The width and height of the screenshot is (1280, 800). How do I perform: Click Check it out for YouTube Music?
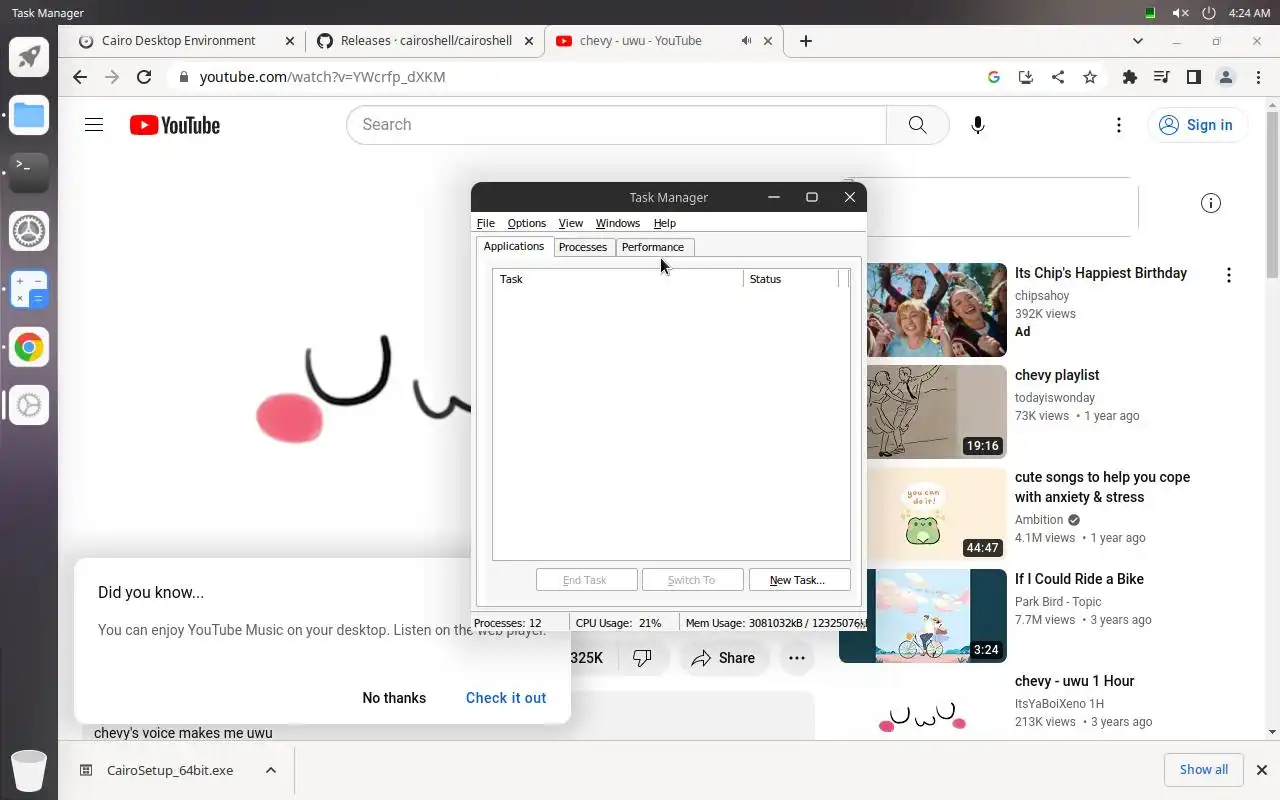coord(506,698)
